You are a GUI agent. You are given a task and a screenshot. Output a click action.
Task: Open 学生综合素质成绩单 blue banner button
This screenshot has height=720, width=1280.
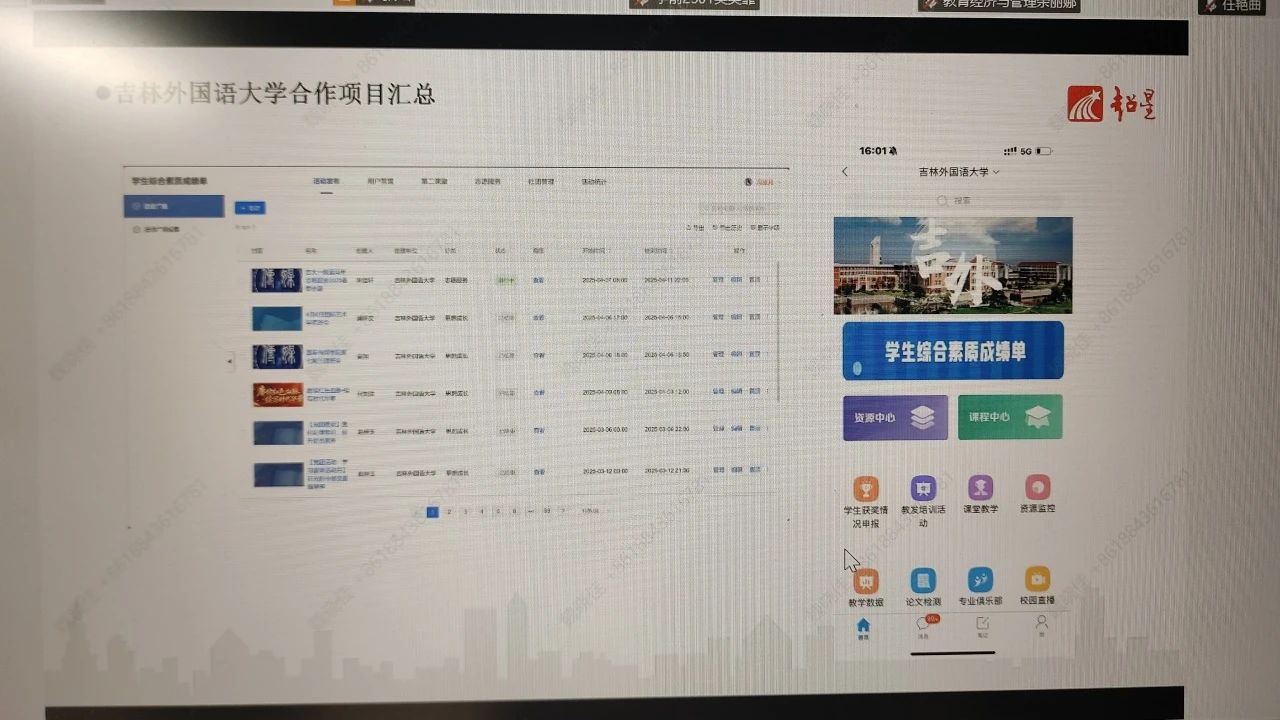click(953, 351)
